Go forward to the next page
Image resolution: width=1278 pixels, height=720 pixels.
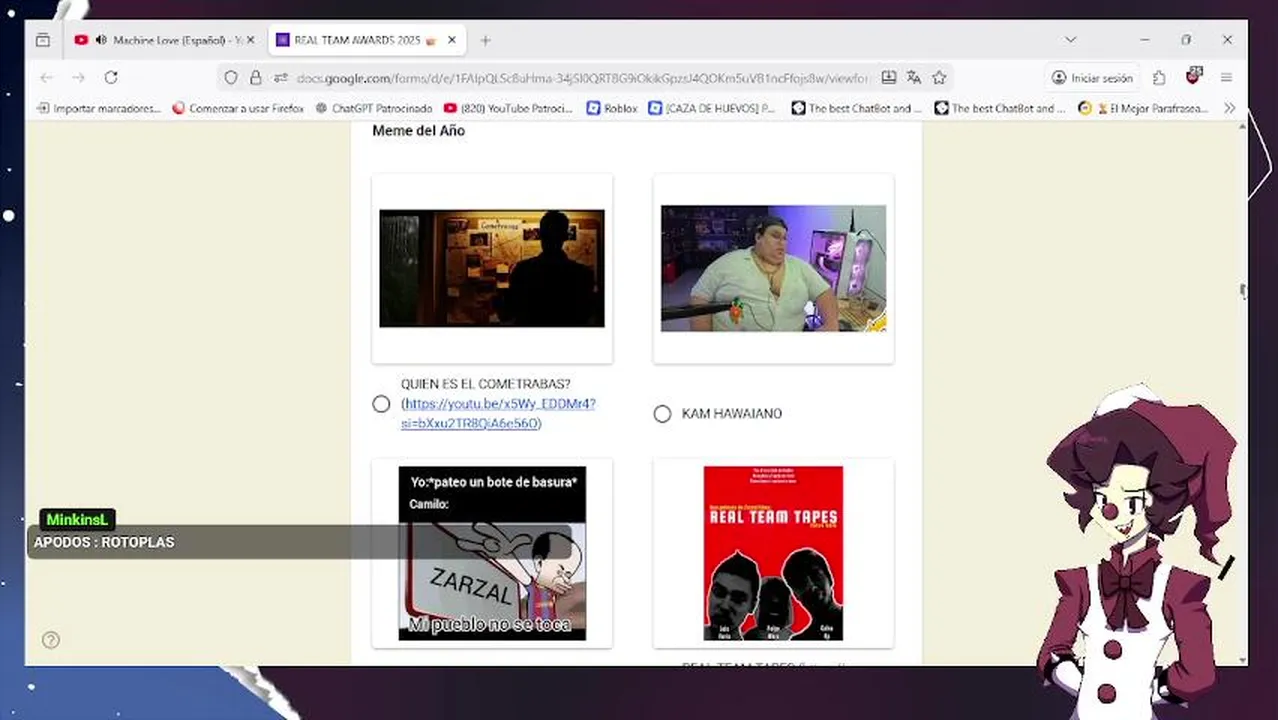coord(78,77)
